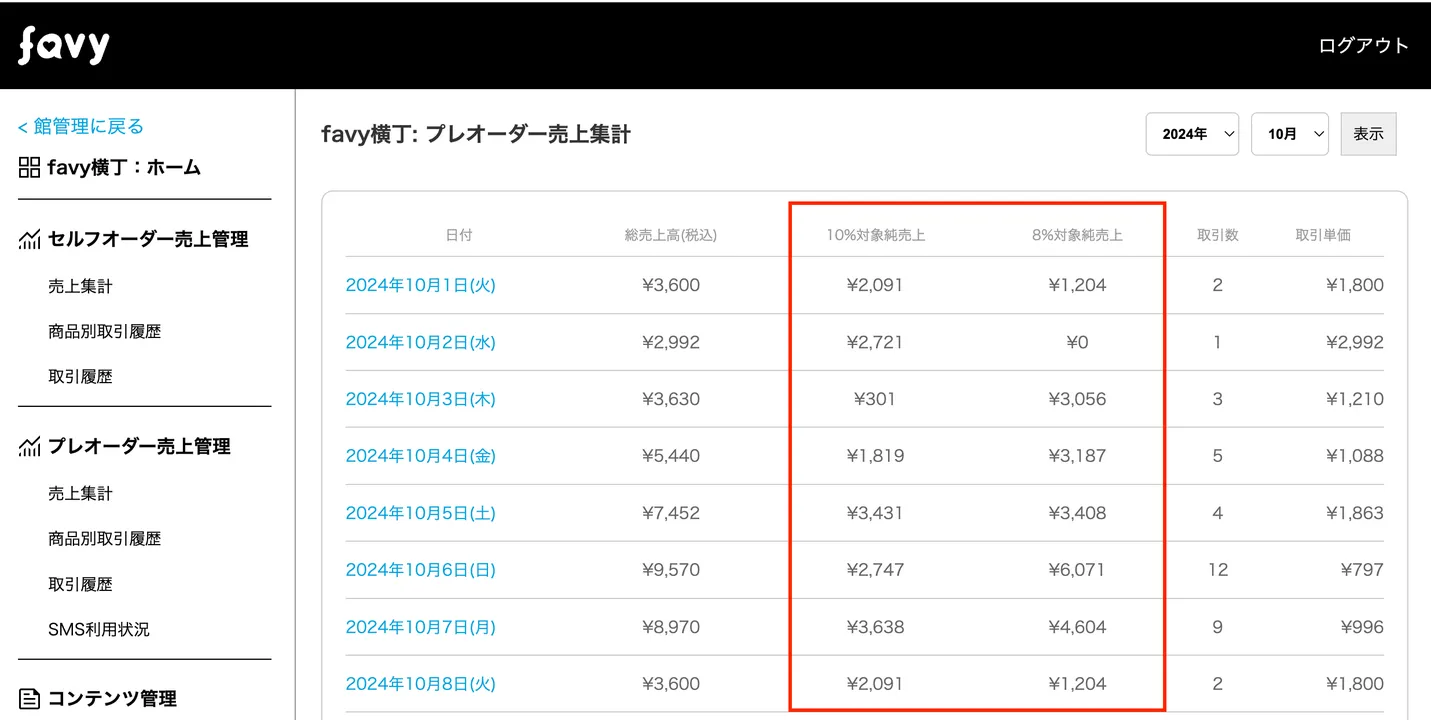Click the favy logo in the header
1431x720 pixels.
(63, 45)
